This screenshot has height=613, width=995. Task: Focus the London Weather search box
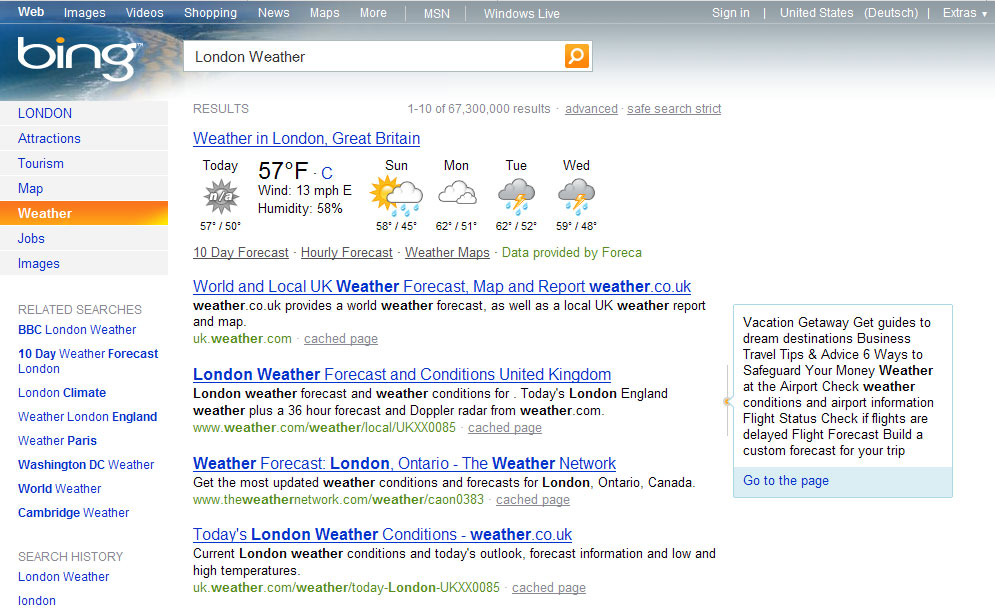coord(374,56)
